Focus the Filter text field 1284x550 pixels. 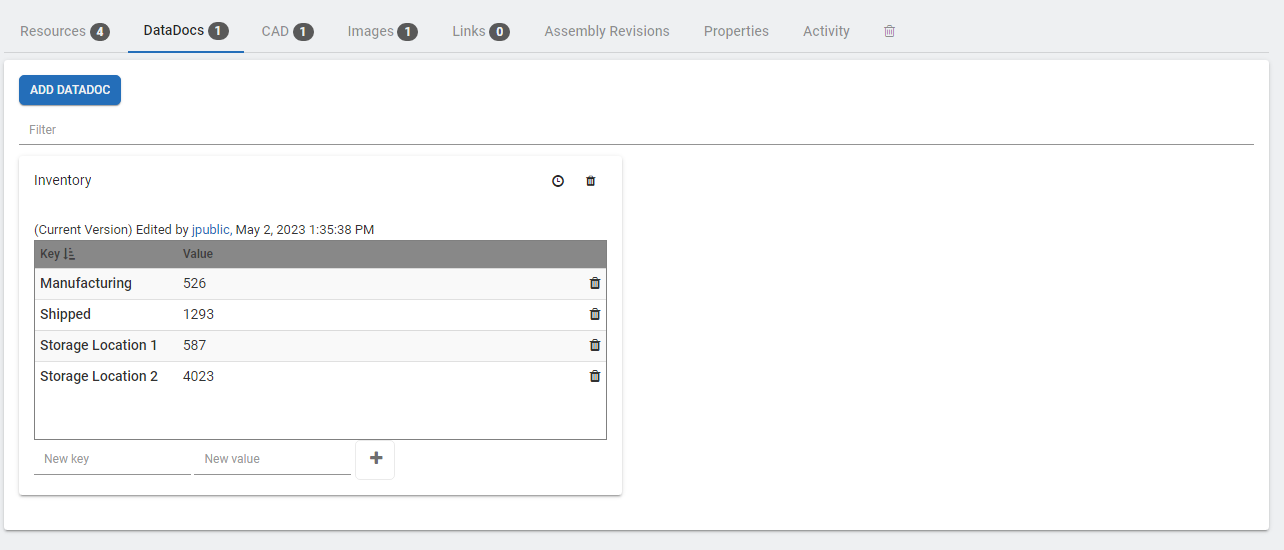click(x=636, y=130)
